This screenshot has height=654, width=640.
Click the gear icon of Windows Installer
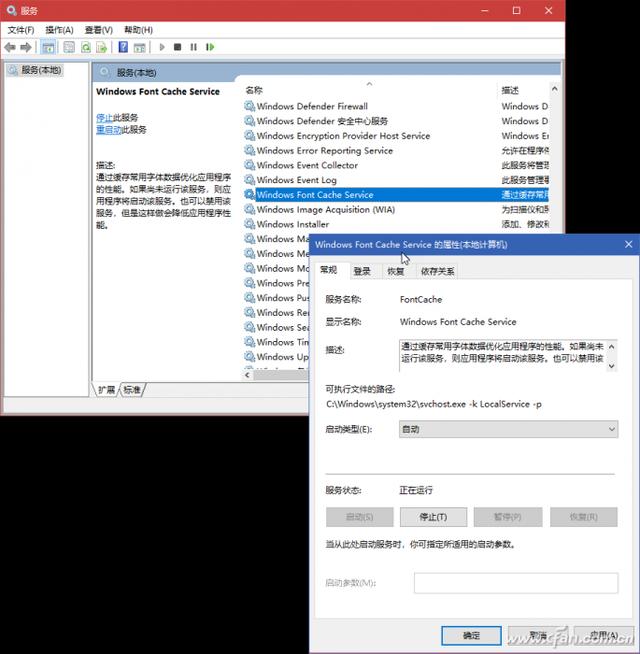click(249, 224)
